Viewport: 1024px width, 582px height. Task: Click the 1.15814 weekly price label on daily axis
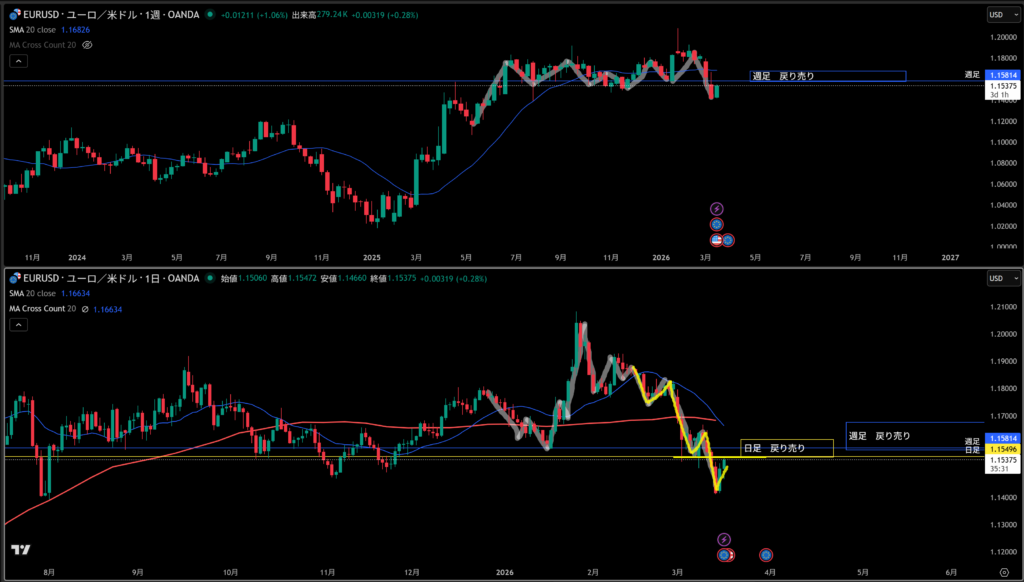coord(1001,439)
